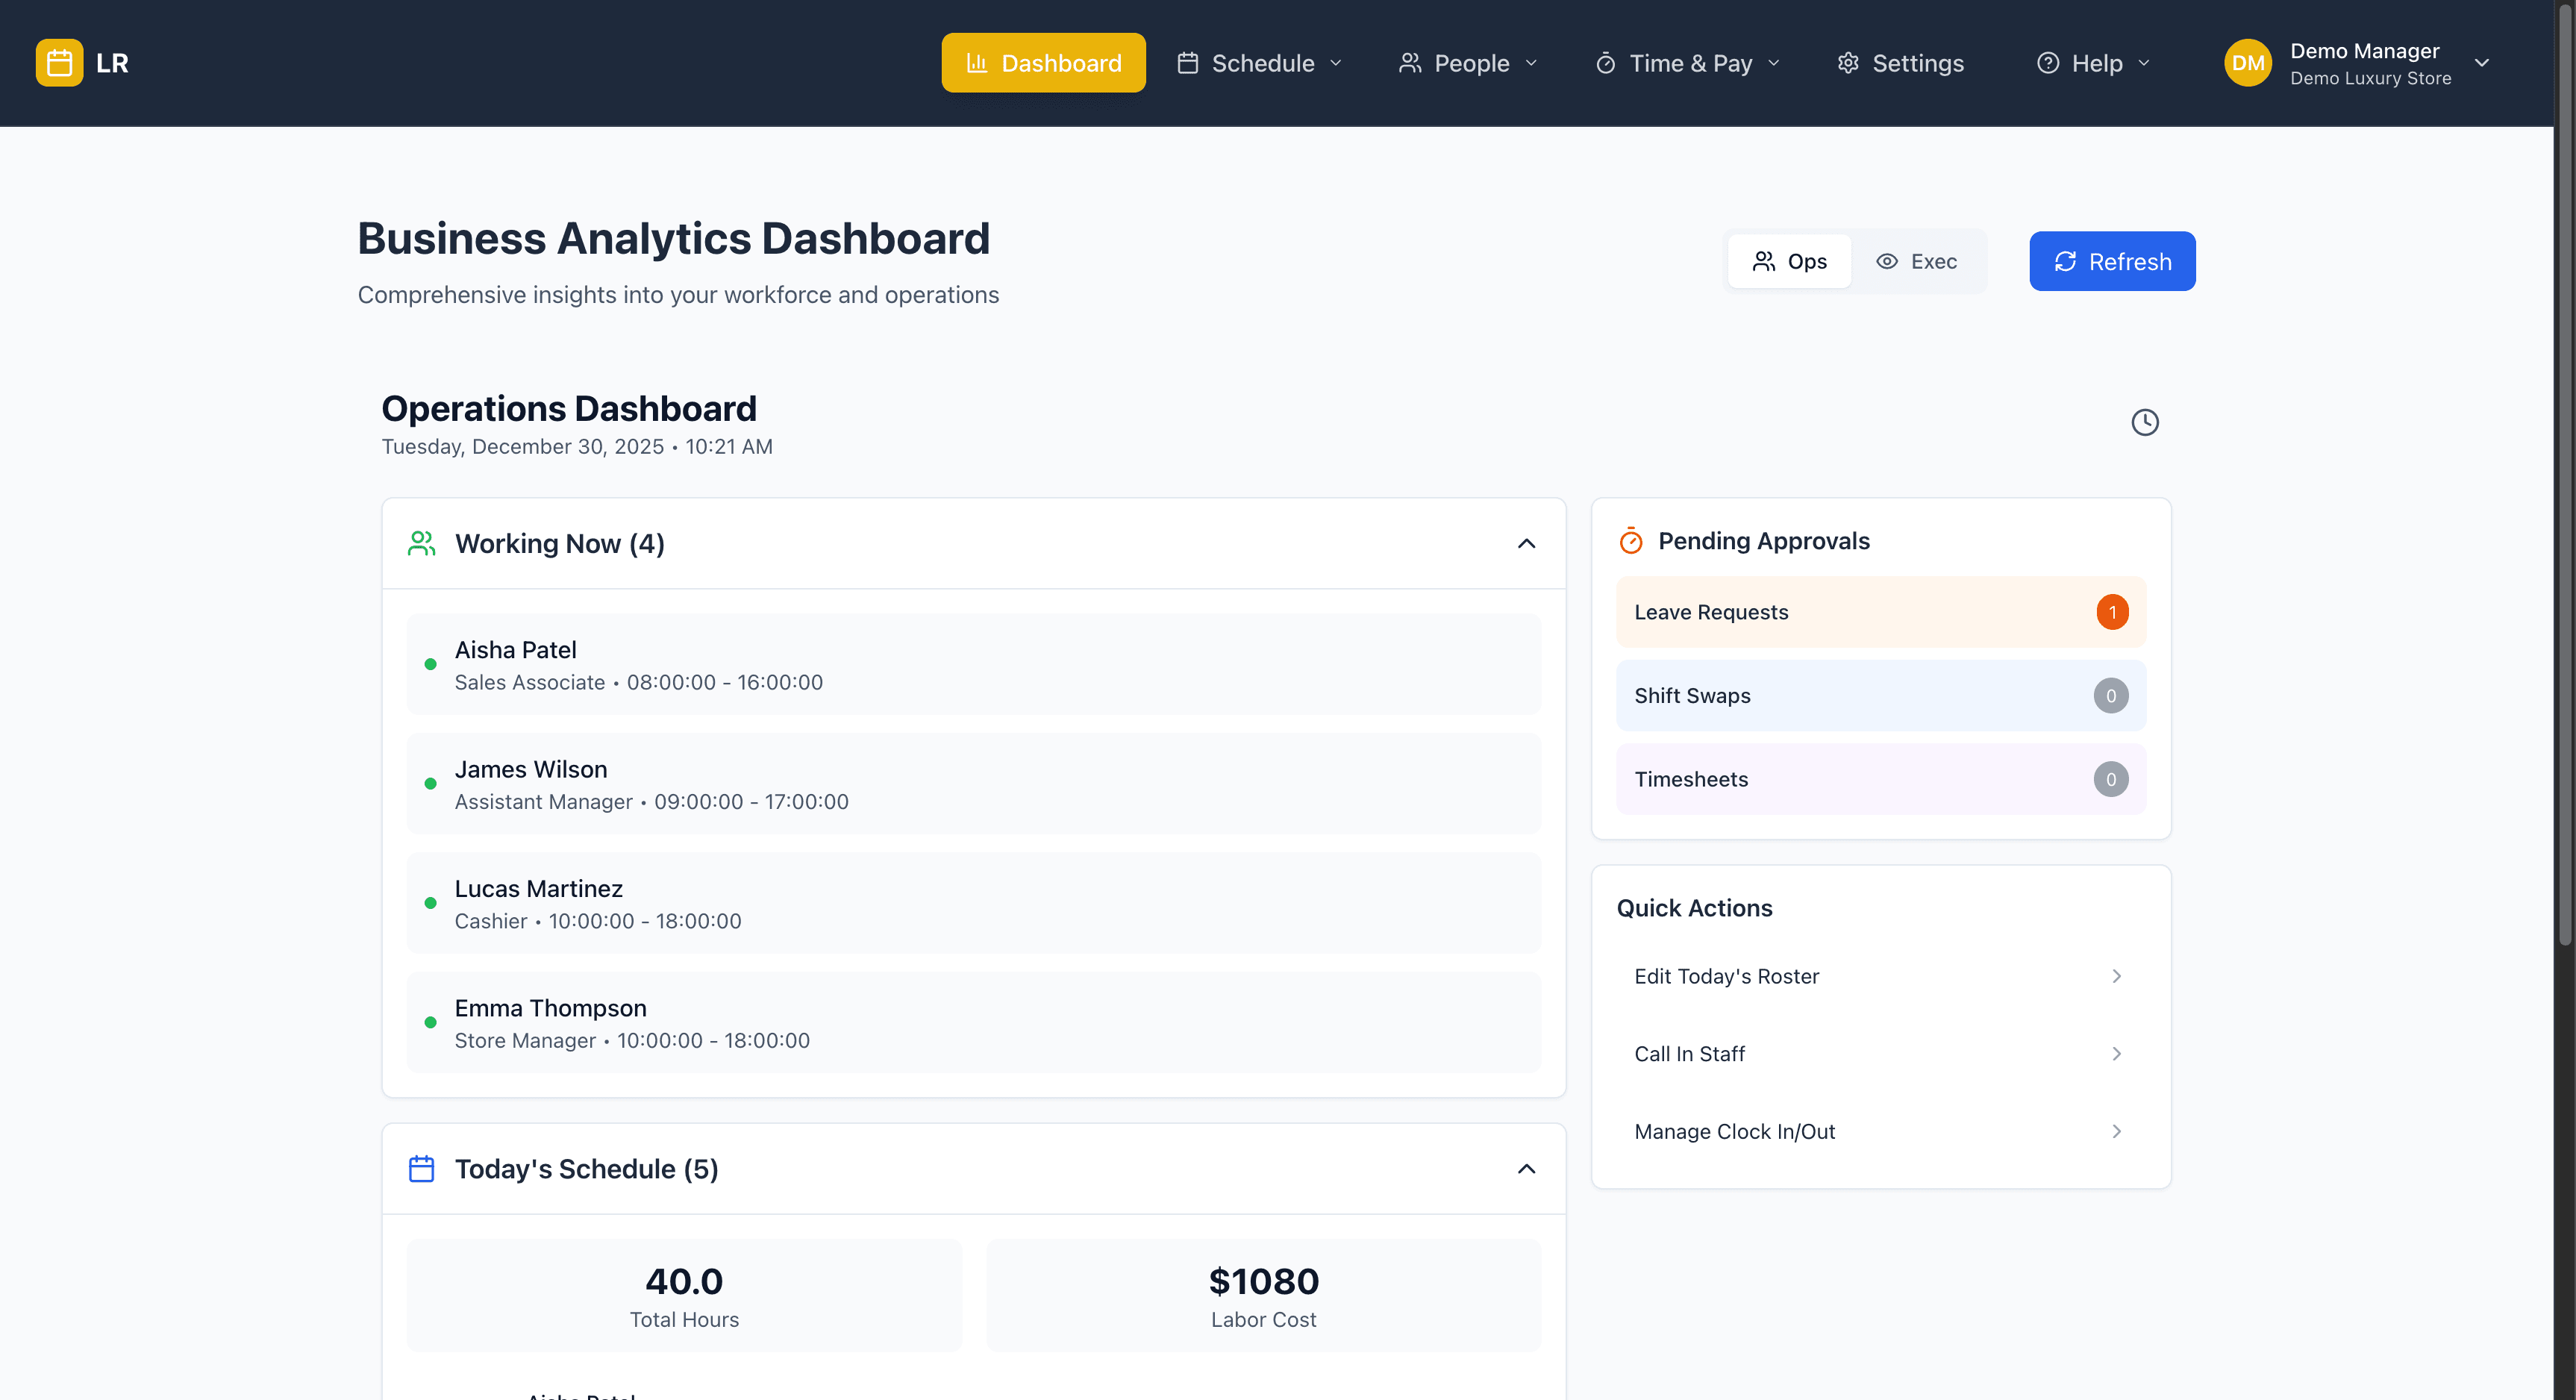
Task: Switch to the Dashboard tab
Action: pos(1043,62)
